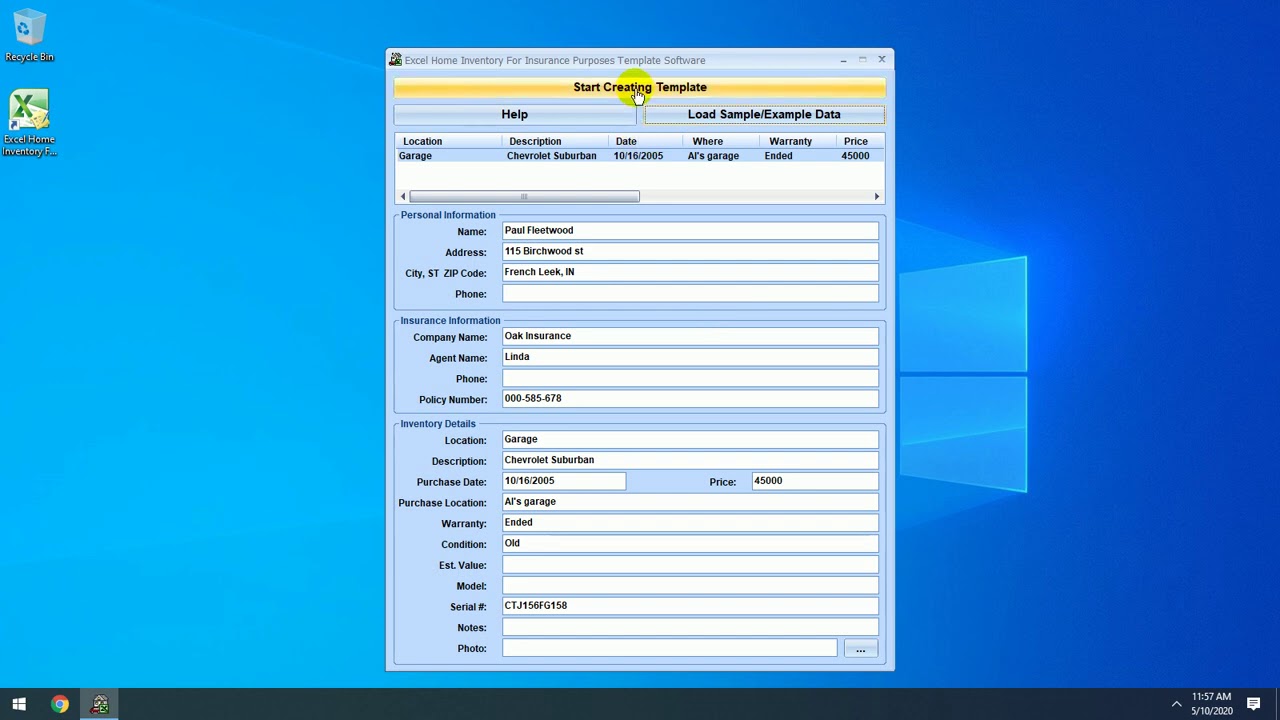
Task: Click Load Sample/Example Data button
Action: pyautogui.click(x=764, y=114)
